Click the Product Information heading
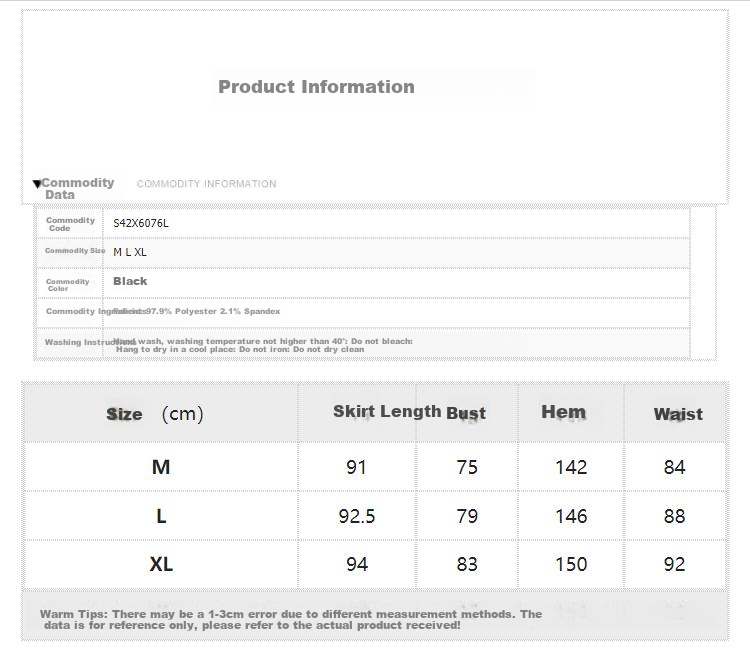This screenshot has height=656, width=750. point(316,87)
